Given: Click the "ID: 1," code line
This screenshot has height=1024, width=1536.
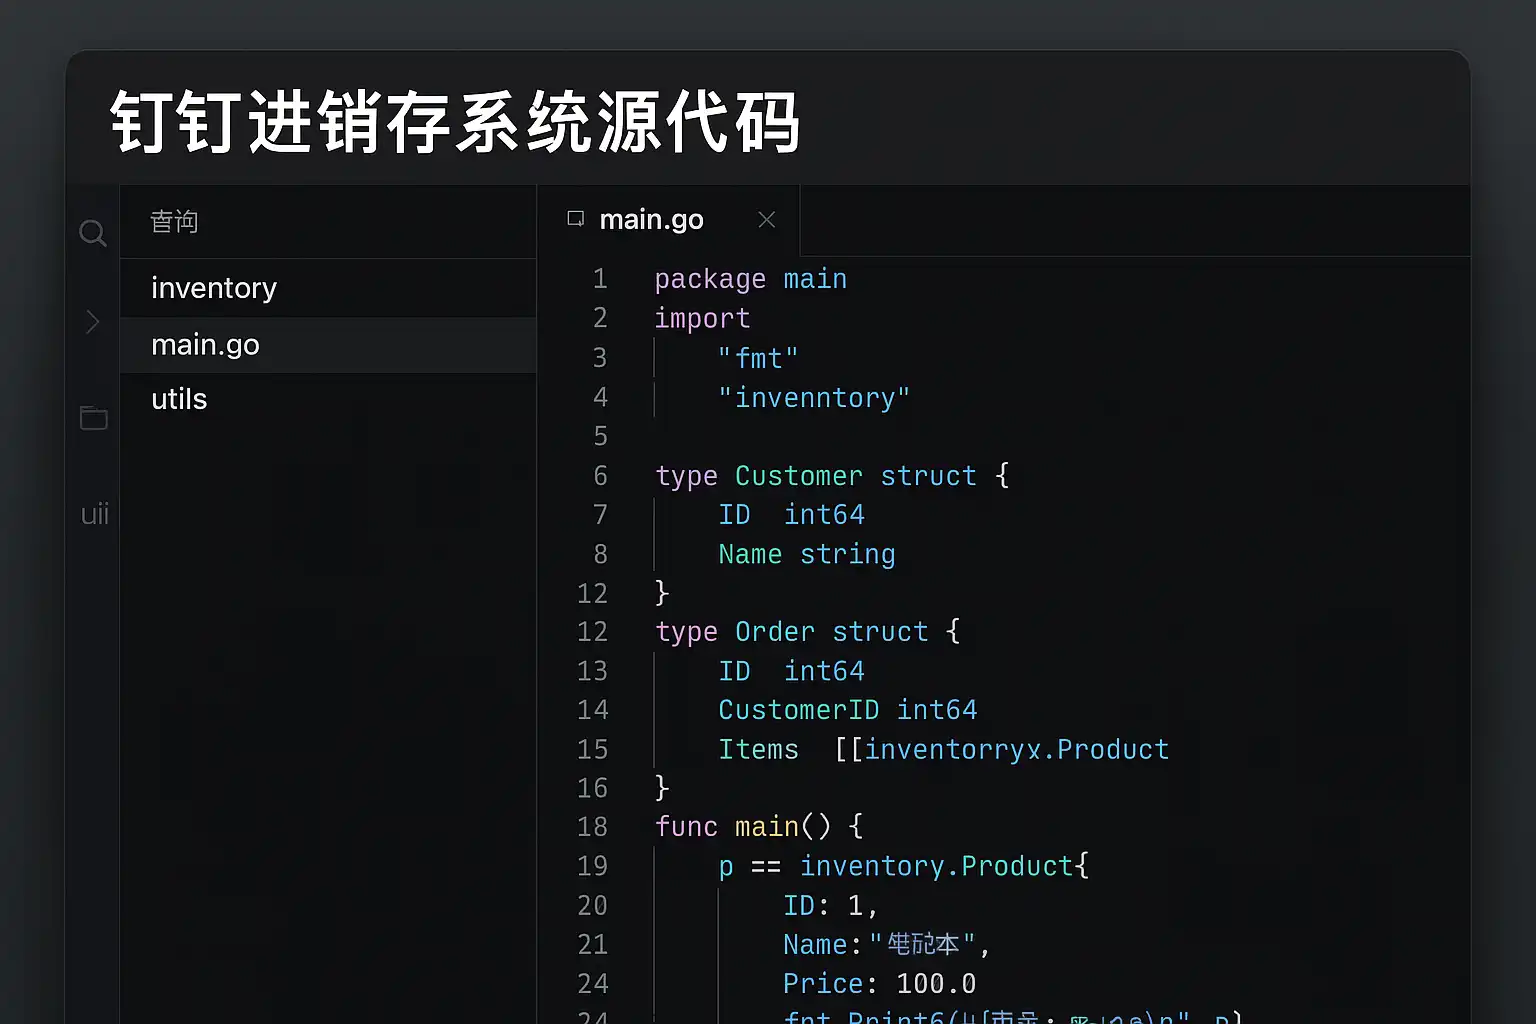Looking at the screenshot, I should tap(831, 906).
